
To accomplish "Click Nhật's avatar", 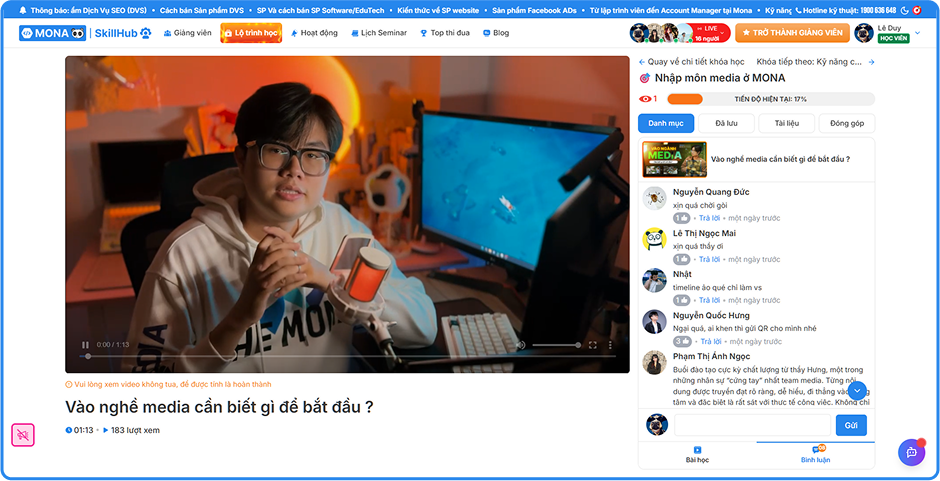I will 655,280.
